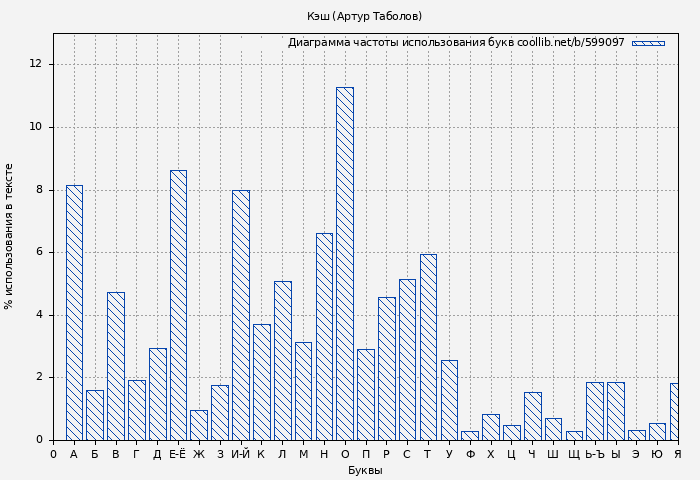Click the bar above the И-Й label

pyautogui.click(x=241, y=315)
